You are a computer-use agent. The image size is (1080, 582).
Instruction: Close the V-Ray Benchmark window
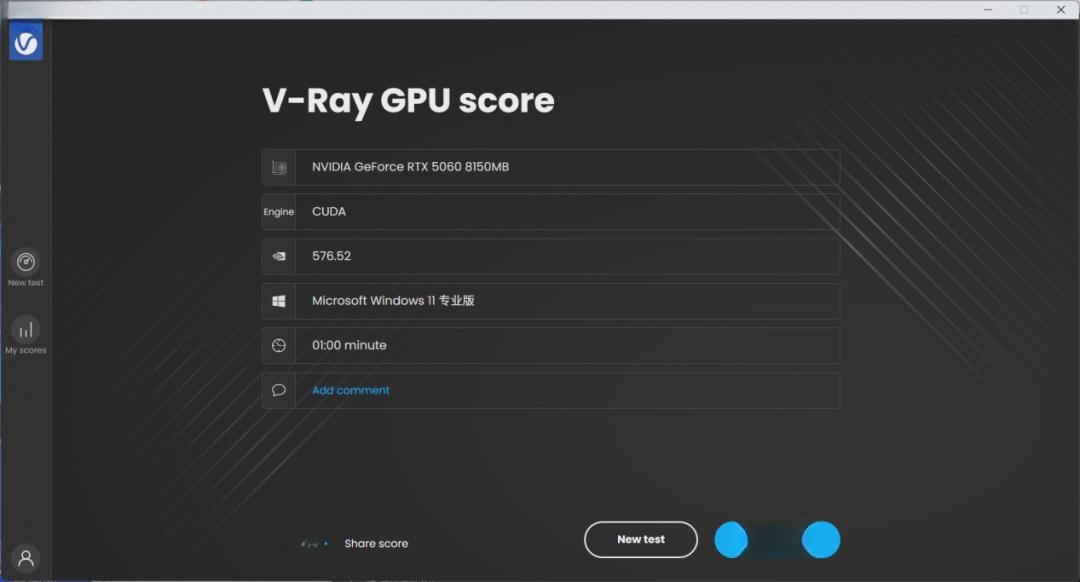[x=1061, y=10]
